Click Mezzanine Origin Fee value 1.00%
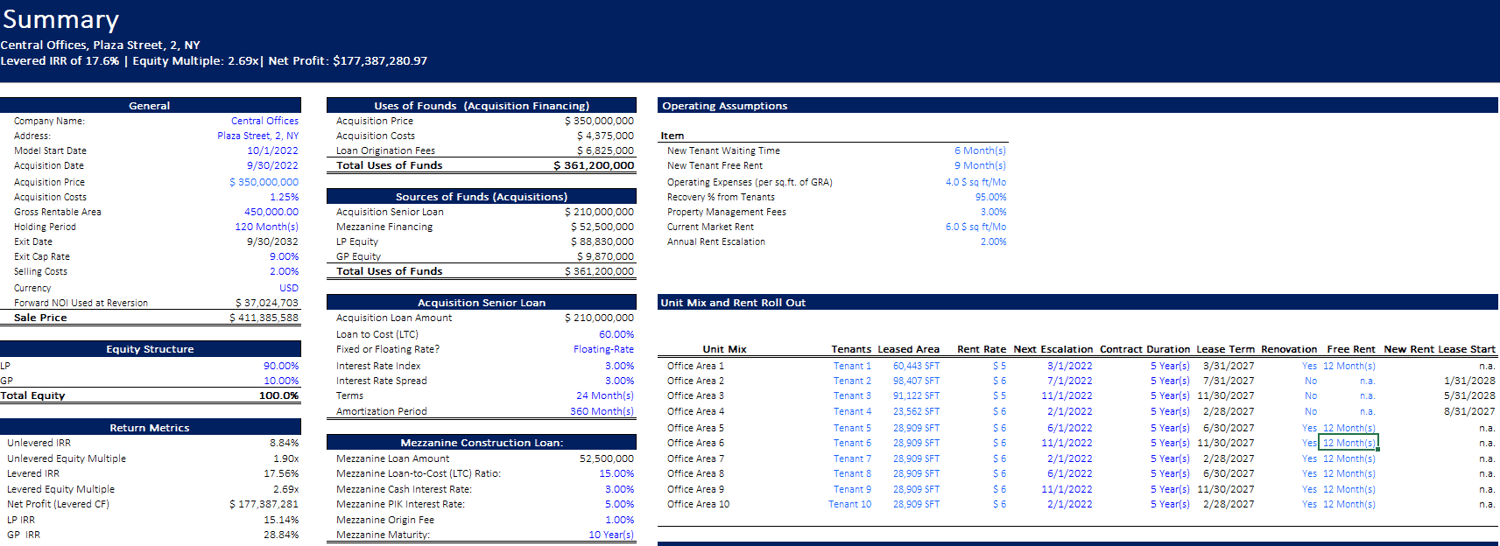The image size is (1500, 546). pyautogui.click(x=620, y=520)
